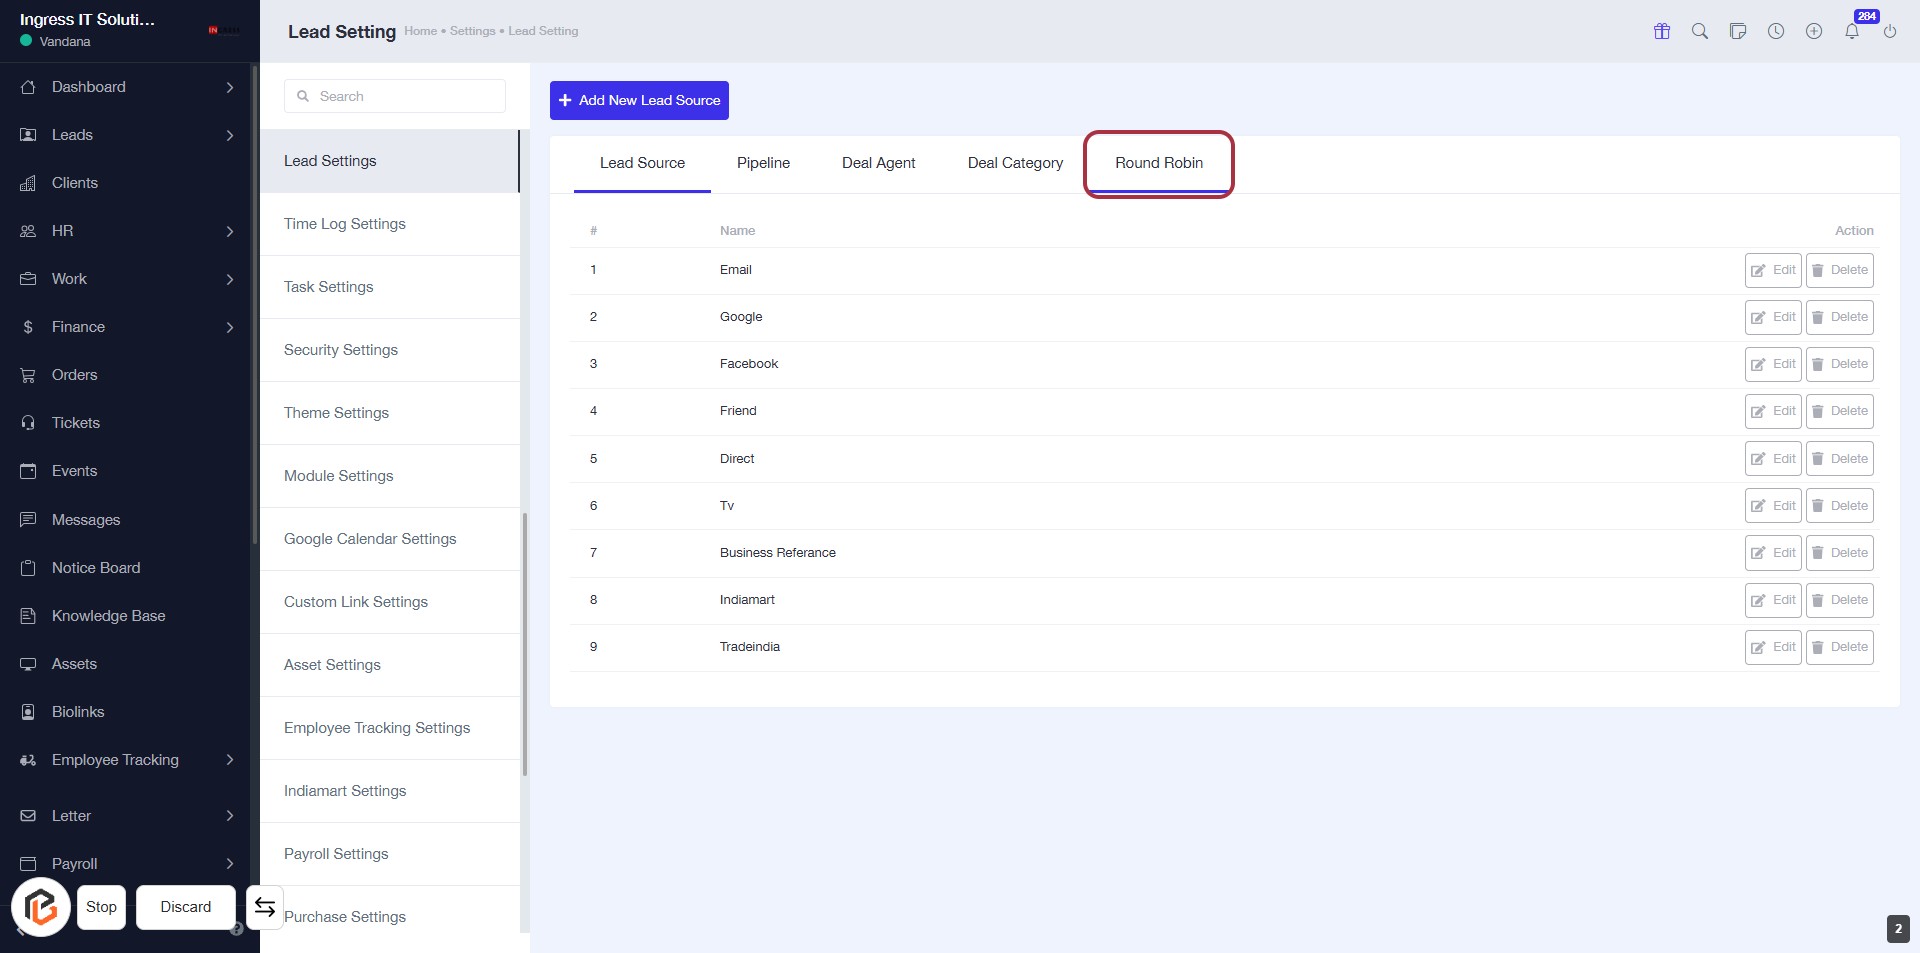Expand the Dashboard sidebar menu

[x=229, y=87]
